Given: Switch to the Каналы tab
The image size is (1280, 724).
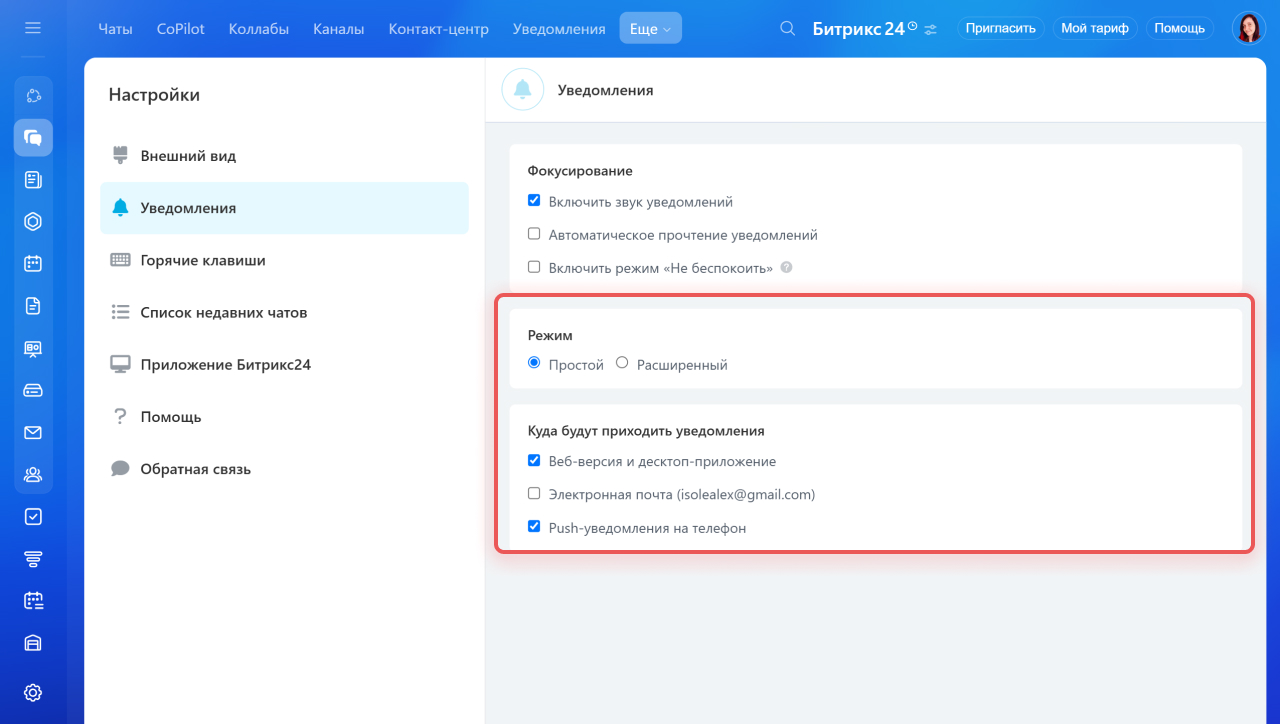Looking at the screenshot, I should [x=339, y=28].
